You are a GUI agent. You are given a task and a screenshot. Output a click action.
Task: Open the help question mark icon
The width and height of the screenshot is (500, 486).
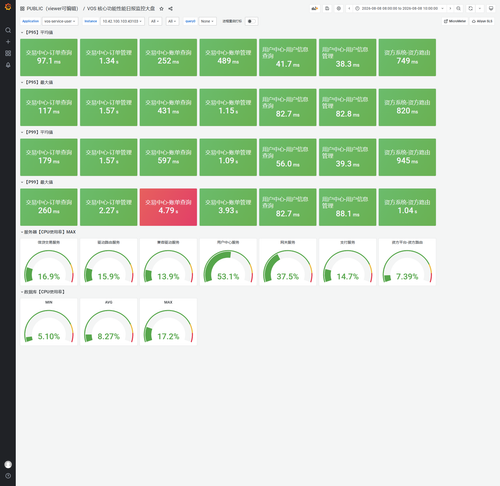tap(8, 476)
